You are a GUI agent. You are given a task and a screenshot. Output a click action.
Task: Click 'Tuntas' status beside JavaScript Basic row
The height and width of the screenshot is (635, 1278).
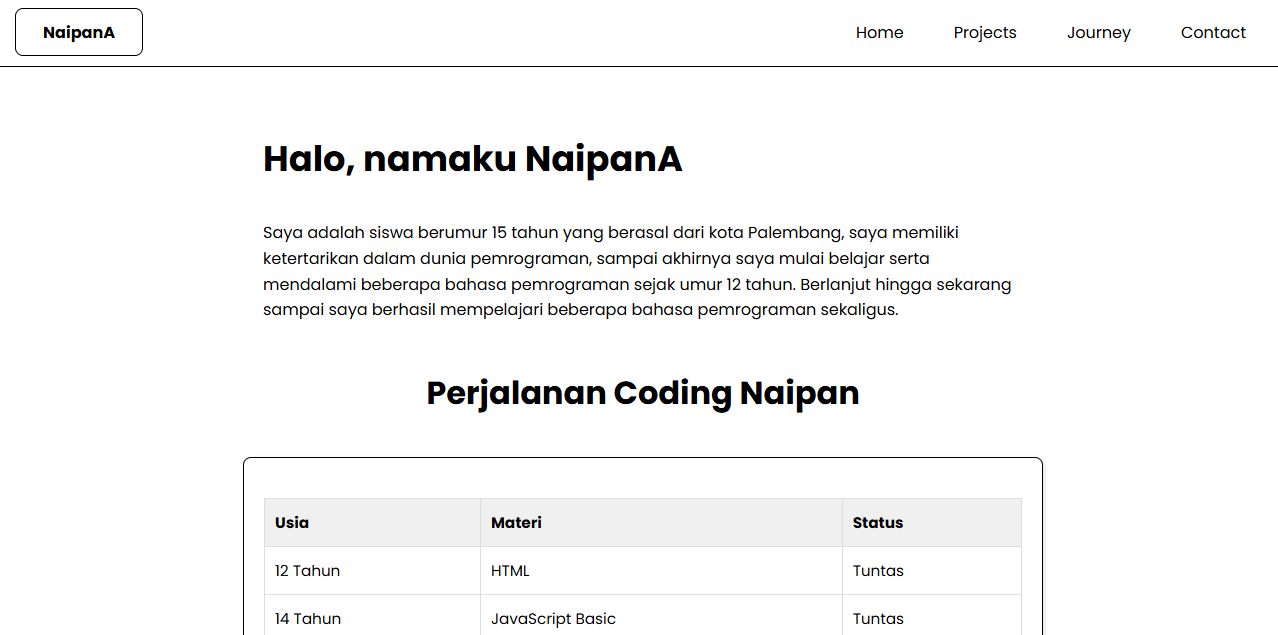878,618
